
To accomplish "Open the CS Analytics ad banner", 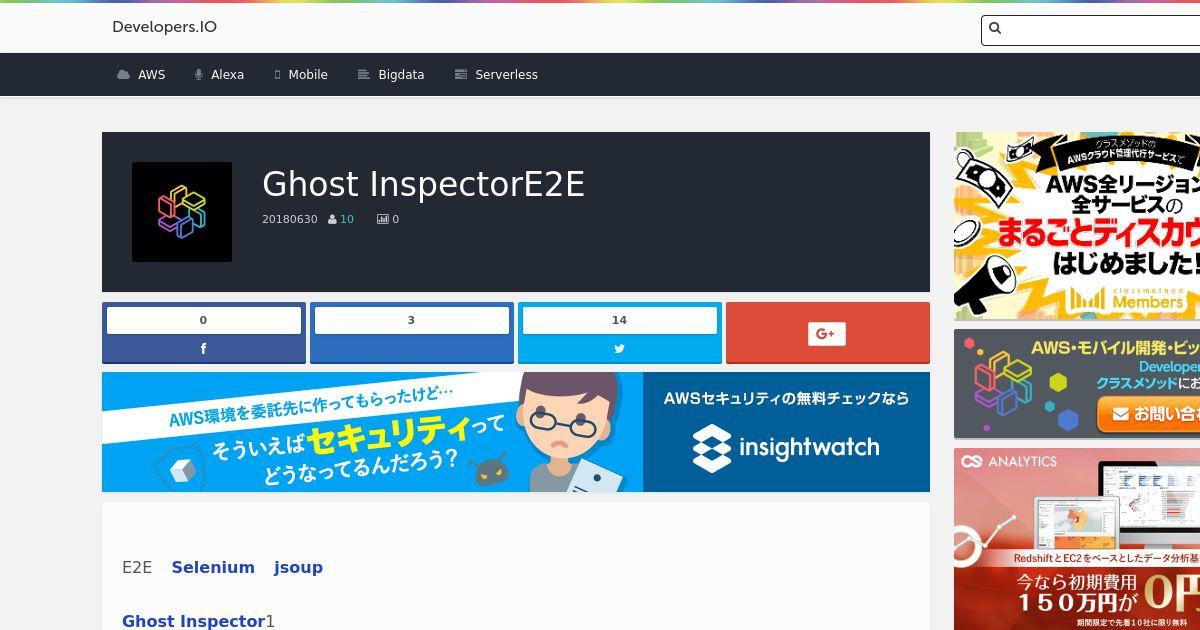I will 1077,539.
